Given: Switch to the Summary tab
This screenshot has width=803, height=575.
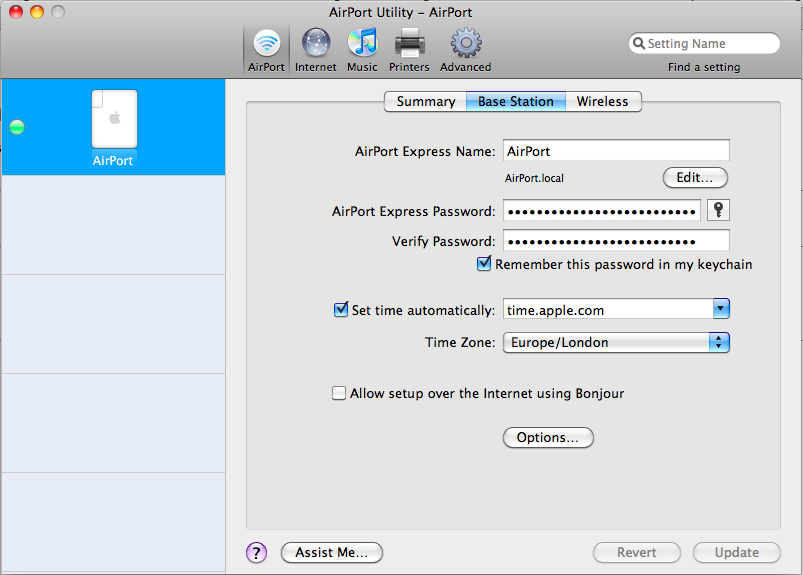Looking at the screenshot, I should pyautogui.click(x=426, y=101).
